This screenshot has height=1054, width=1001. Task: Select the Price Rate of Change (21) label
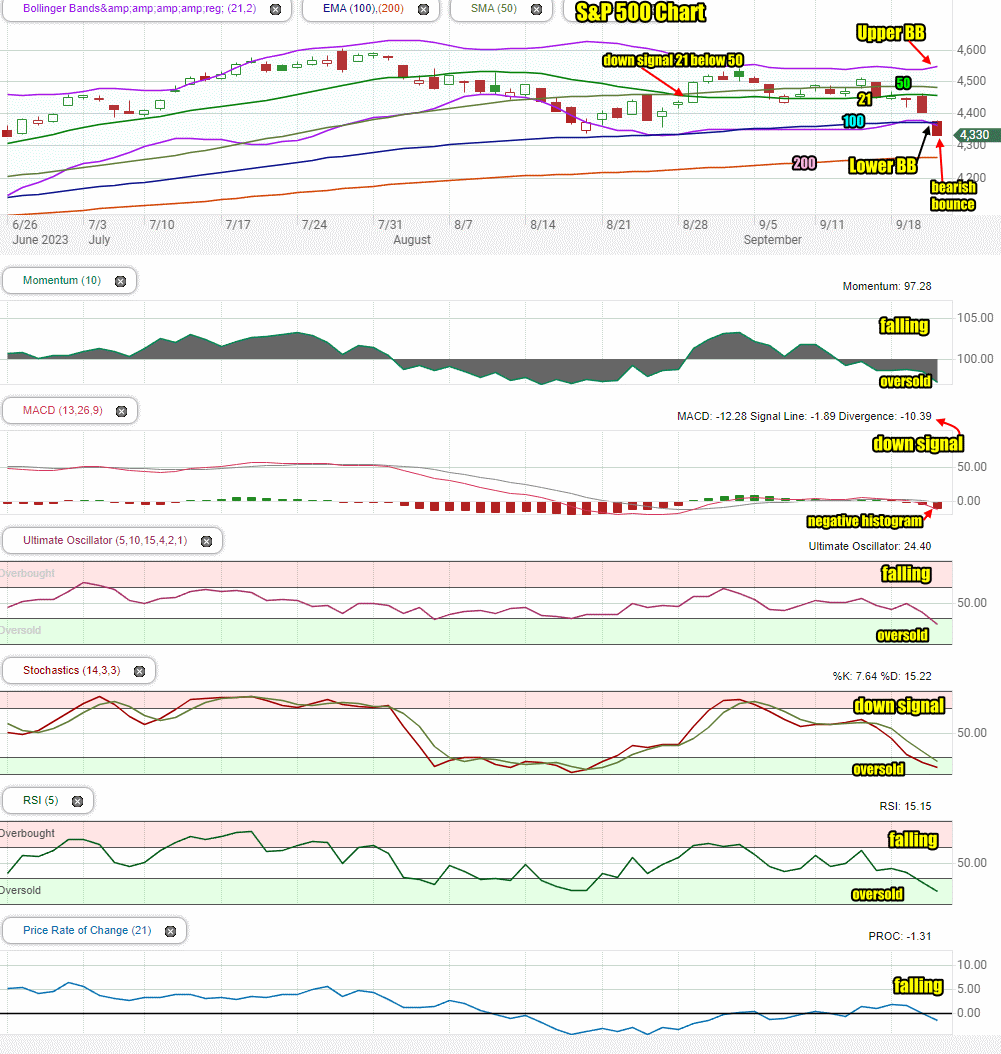(87, 930)
